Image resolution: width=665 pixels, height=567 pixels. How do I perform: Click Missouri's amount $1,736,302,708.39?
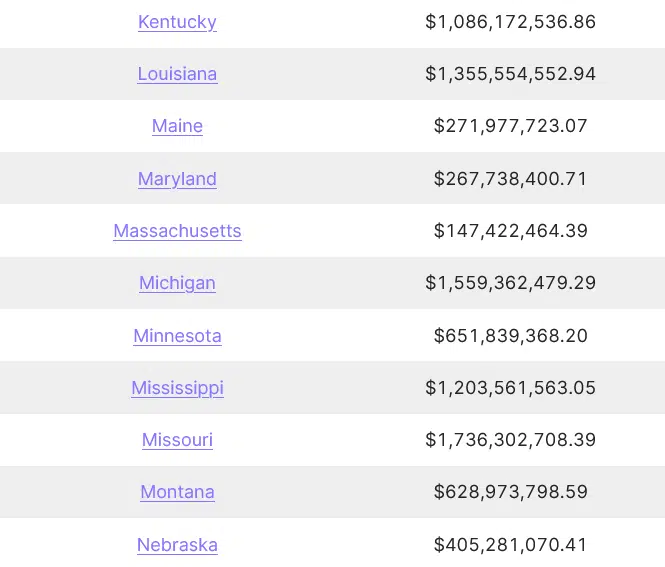[511, 440]
